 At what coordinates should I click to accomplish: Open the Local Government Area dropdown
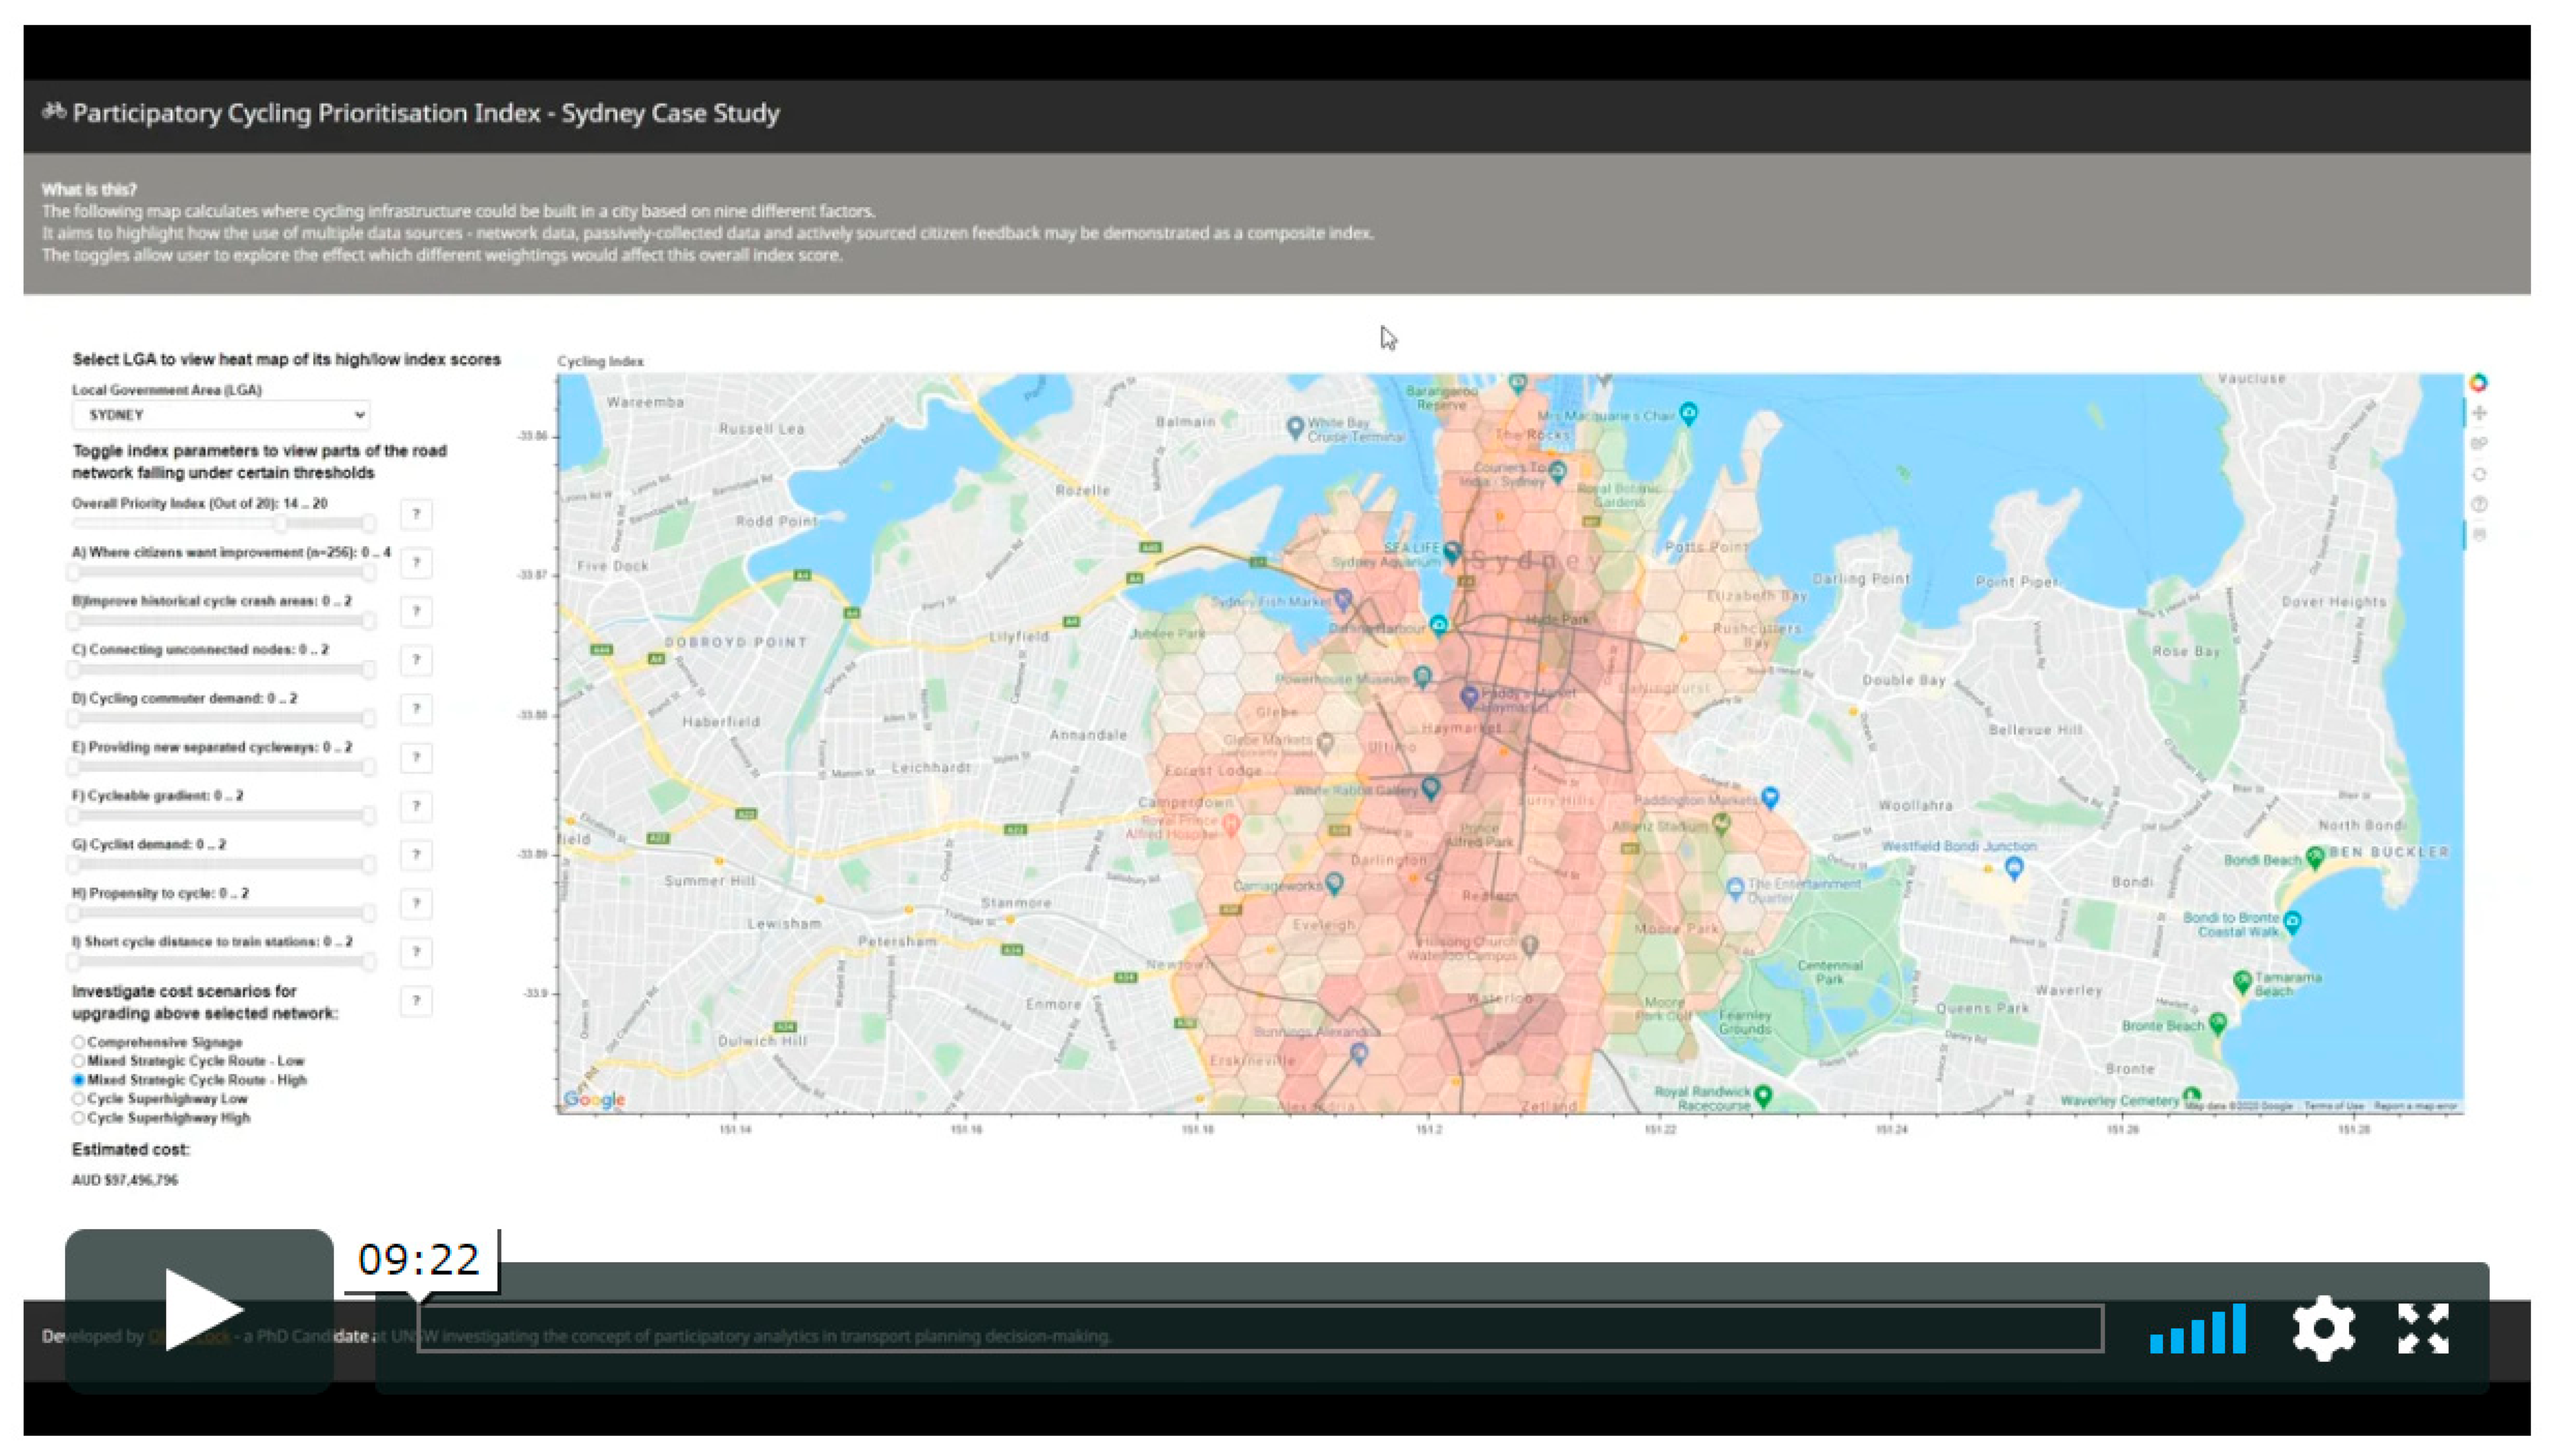221,415
